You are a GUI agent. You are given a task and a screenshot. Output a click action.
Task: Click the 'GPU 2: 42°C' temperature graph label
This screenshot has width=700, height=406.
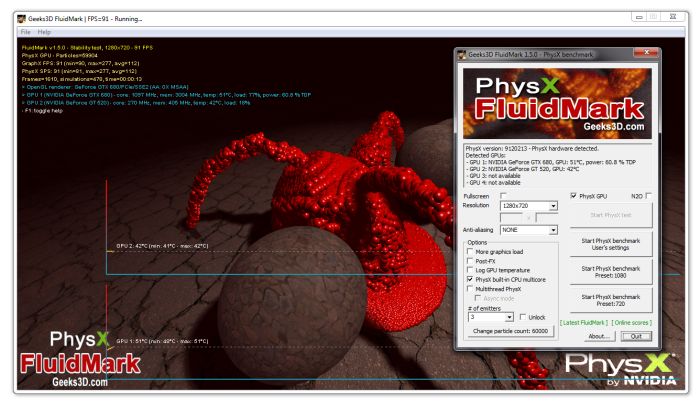[x=162, y=246]
